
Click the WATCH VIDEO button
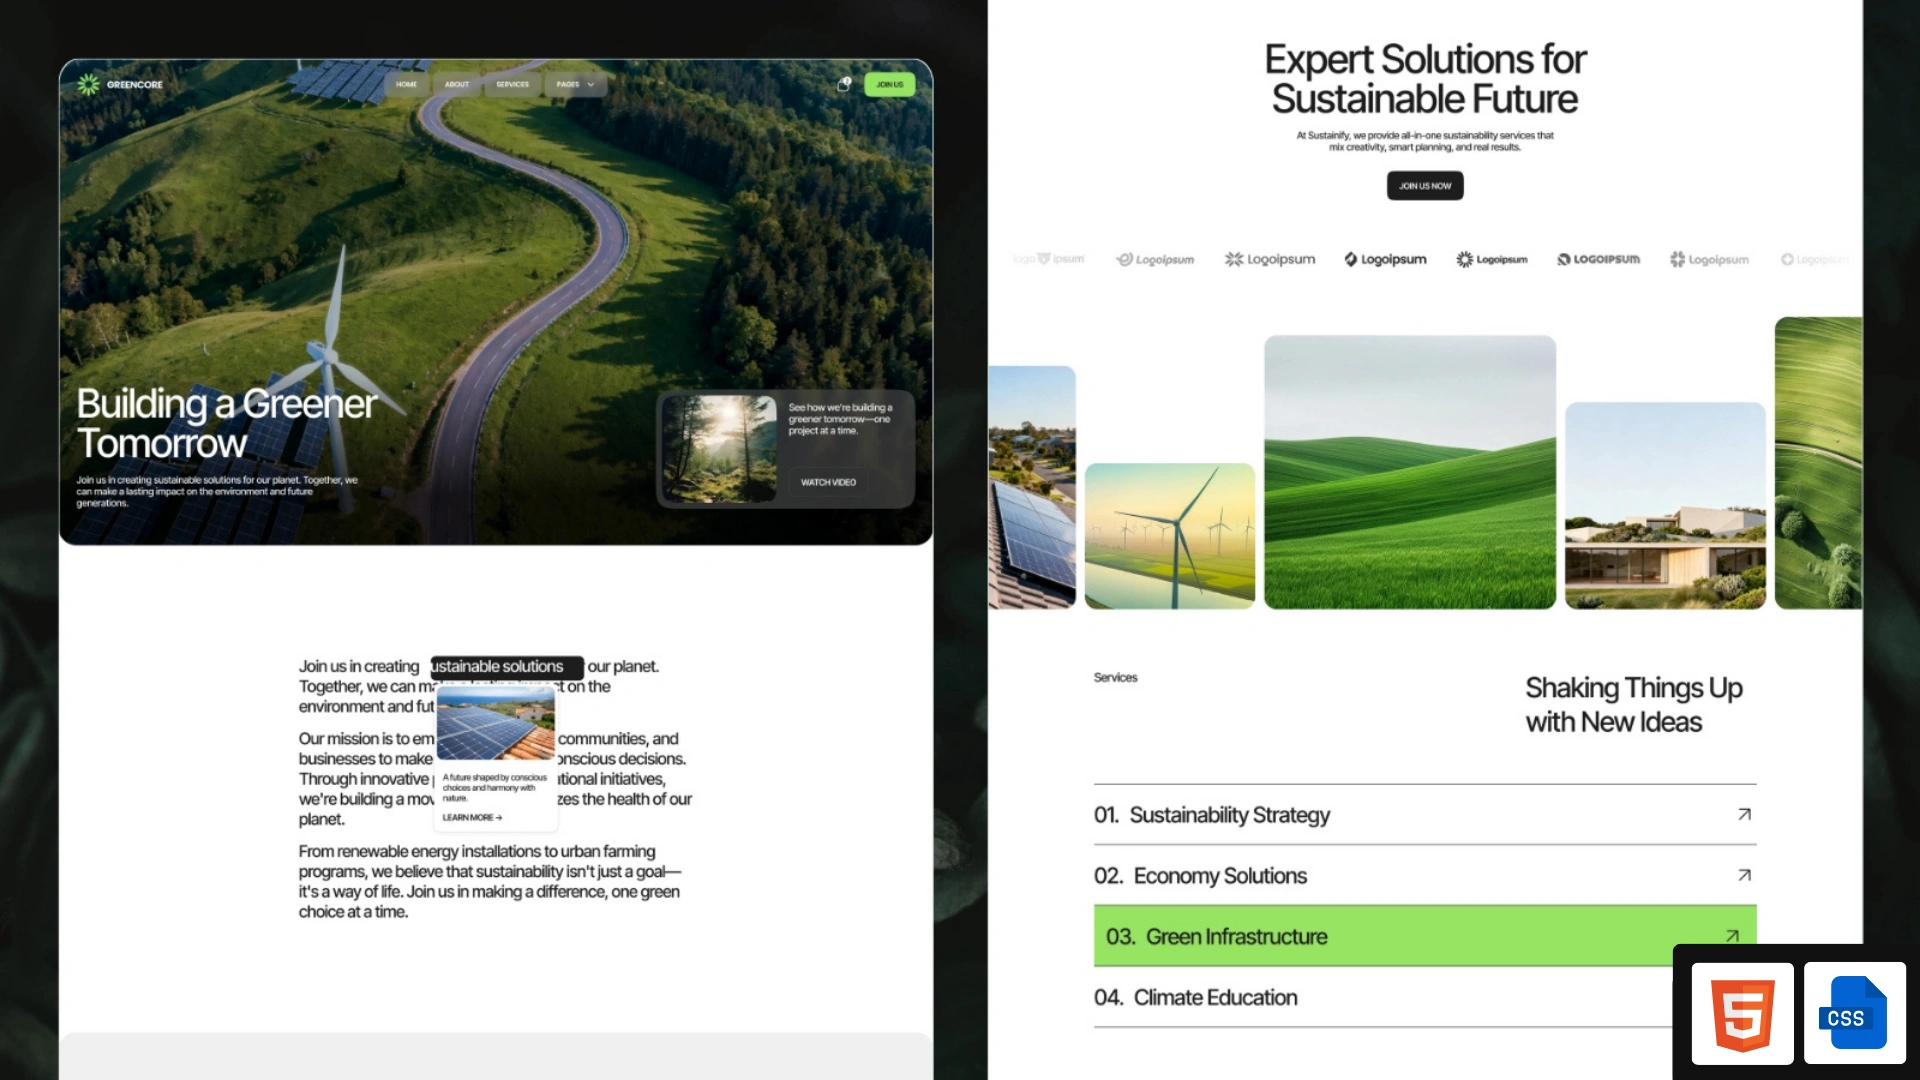tap(828, 482)
